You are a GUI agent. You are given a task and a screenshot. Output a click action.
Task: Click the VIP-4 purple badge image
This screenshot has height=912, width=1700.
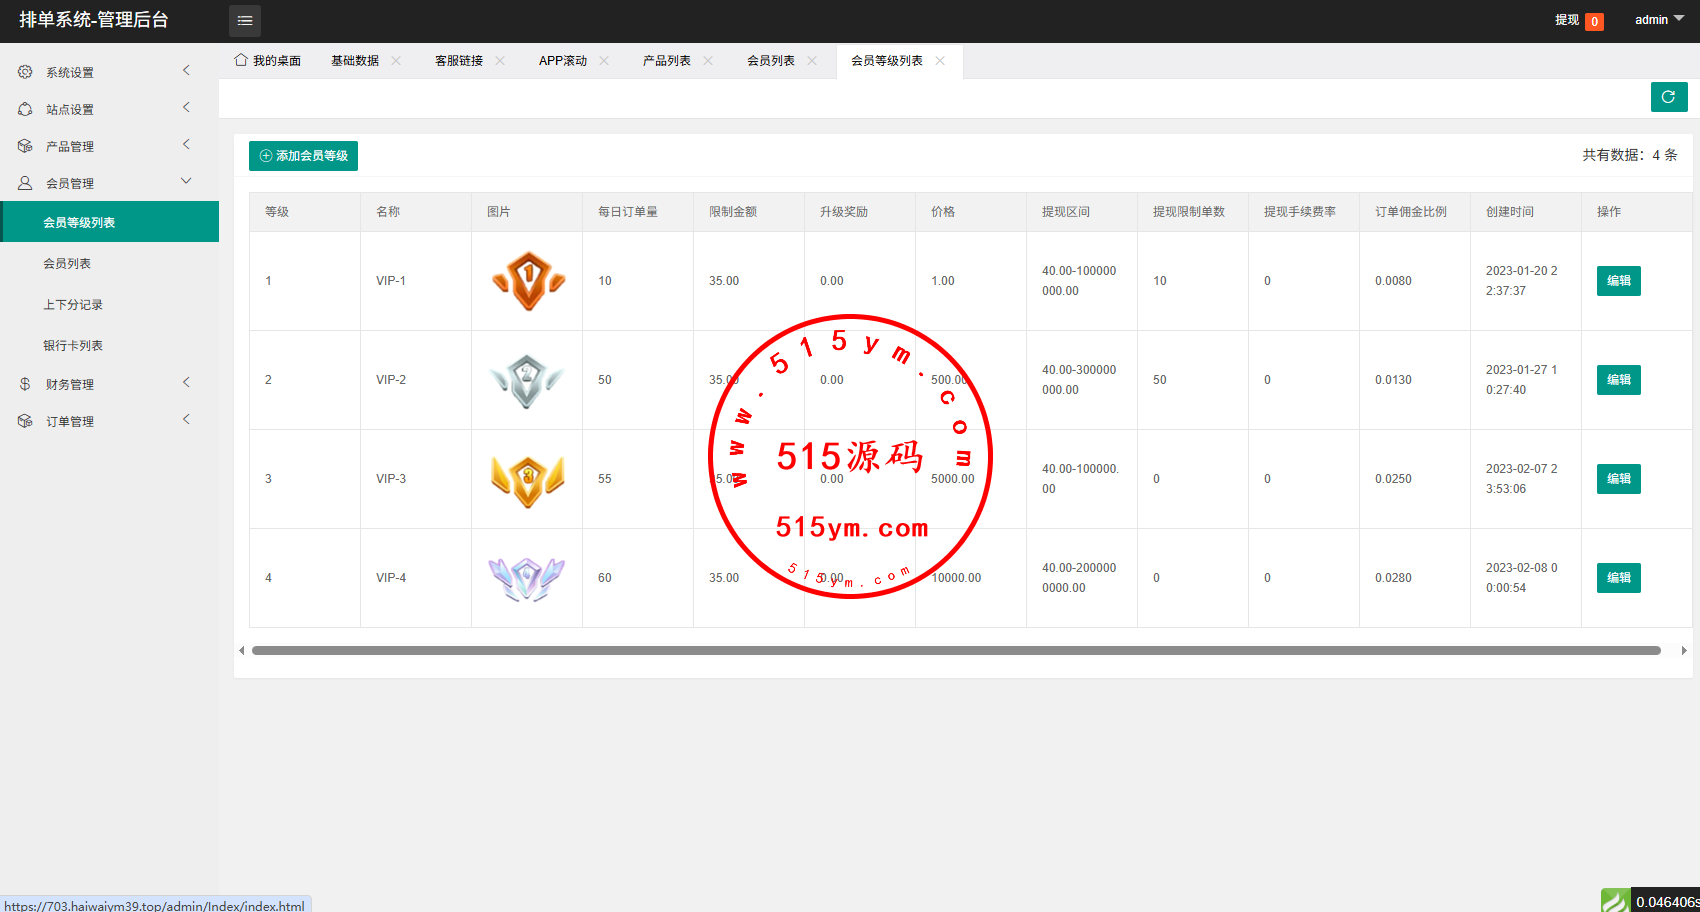tap(527, 578)
